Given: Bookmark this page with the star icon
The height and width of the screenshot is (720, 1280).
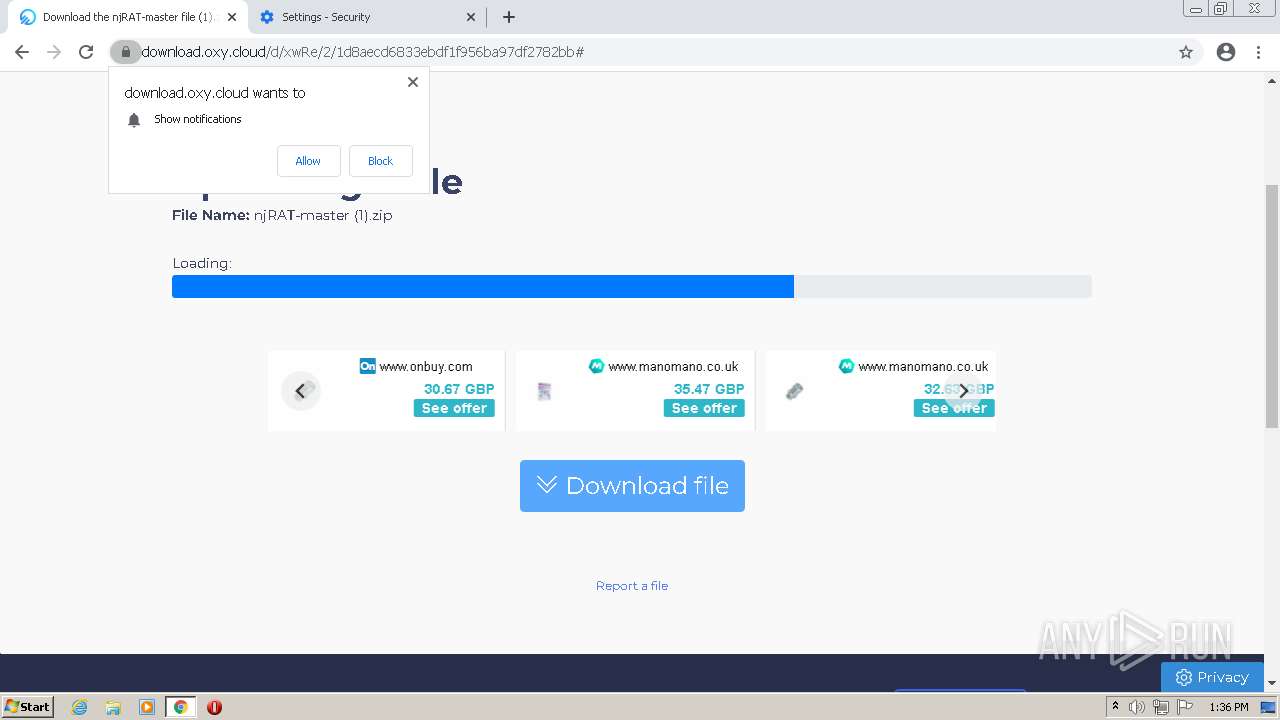Looking at the screenshot, I should [1186, 52].
